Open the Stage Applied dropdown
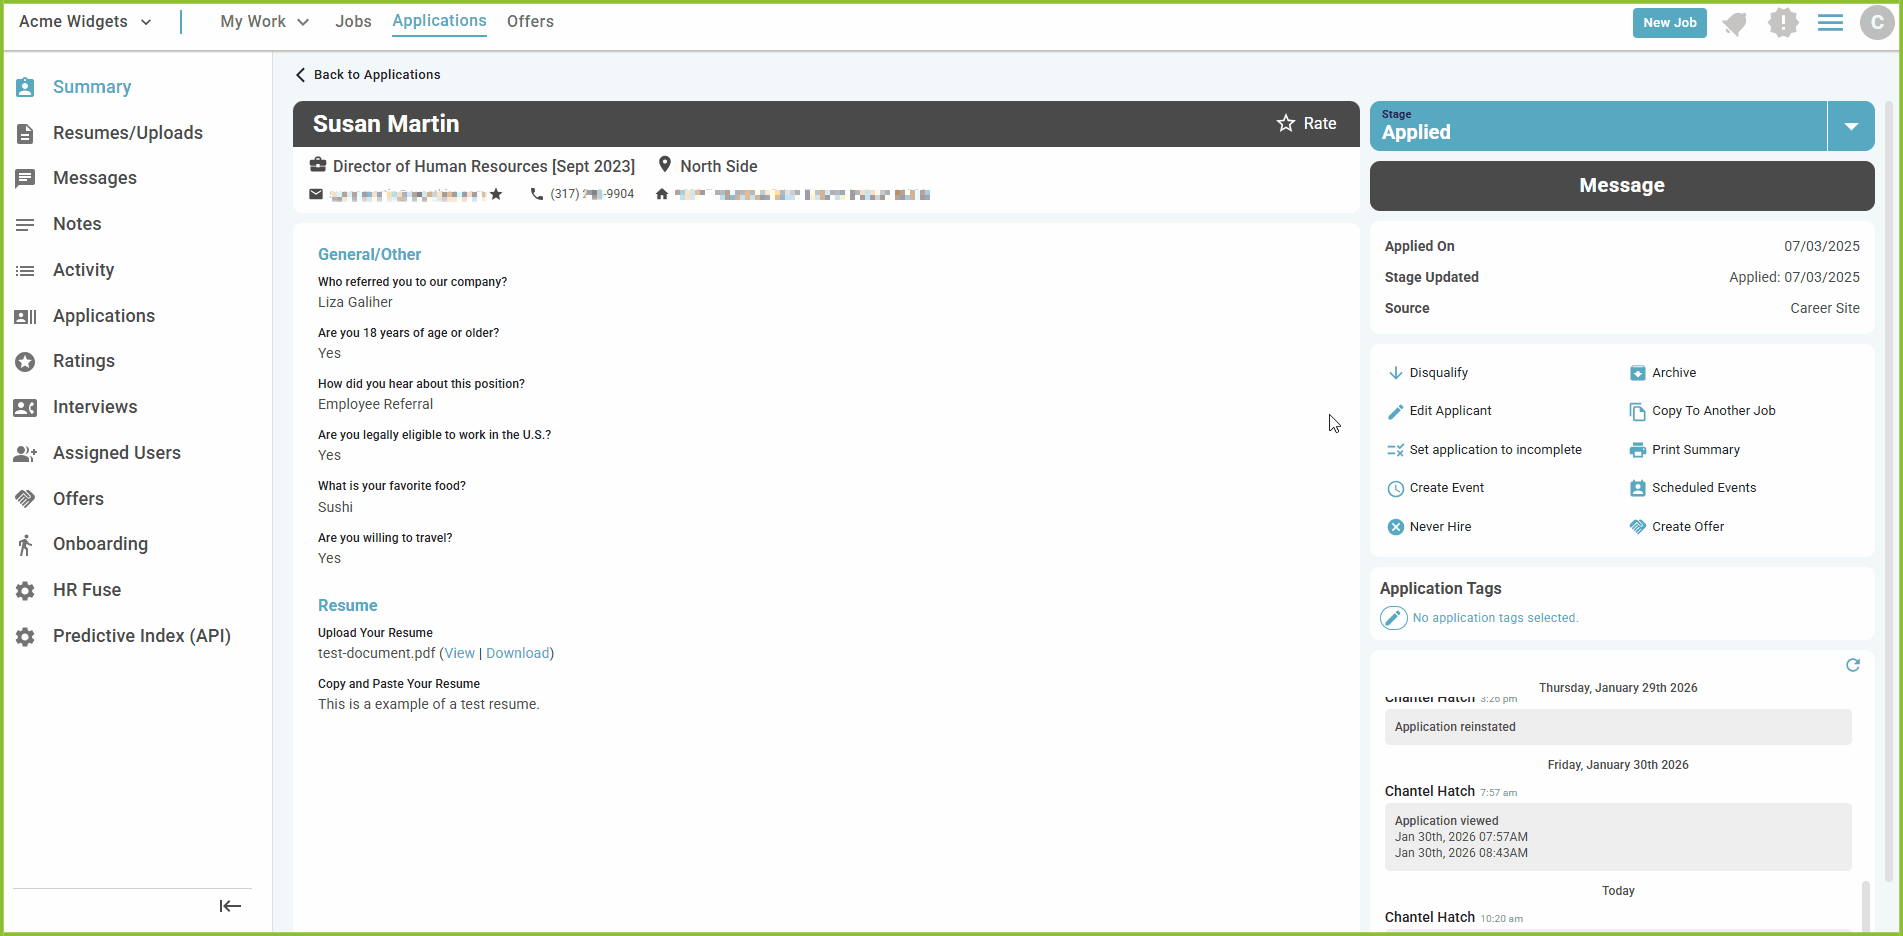The width and height of the screenshot is (1903, 936). tap(1851, 126)
